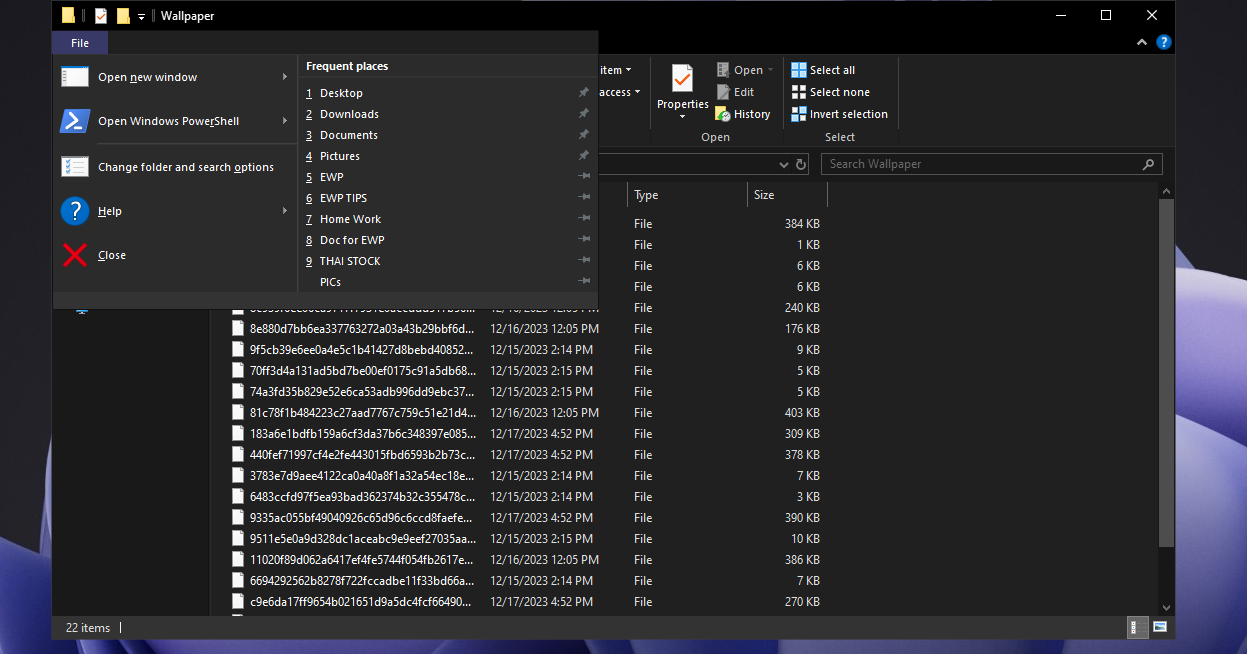Pin Home Work to Frequent places list
Image resolution: width=1247 pixels, height=654 pixels.
(x=584, y=219)
